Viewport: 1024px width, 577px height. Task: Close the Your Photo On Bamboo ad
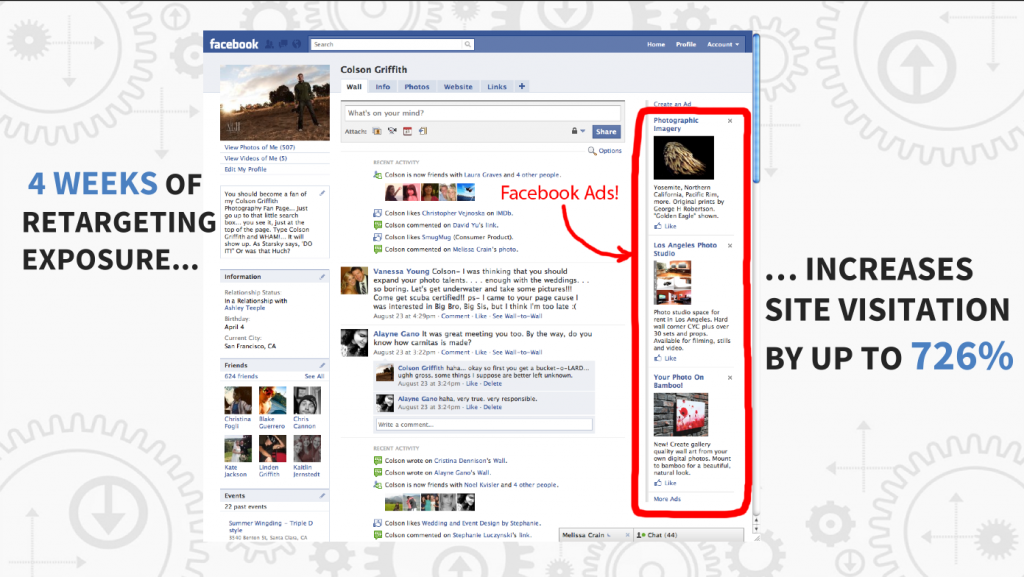pyautogui.click(x=730, y=377)
